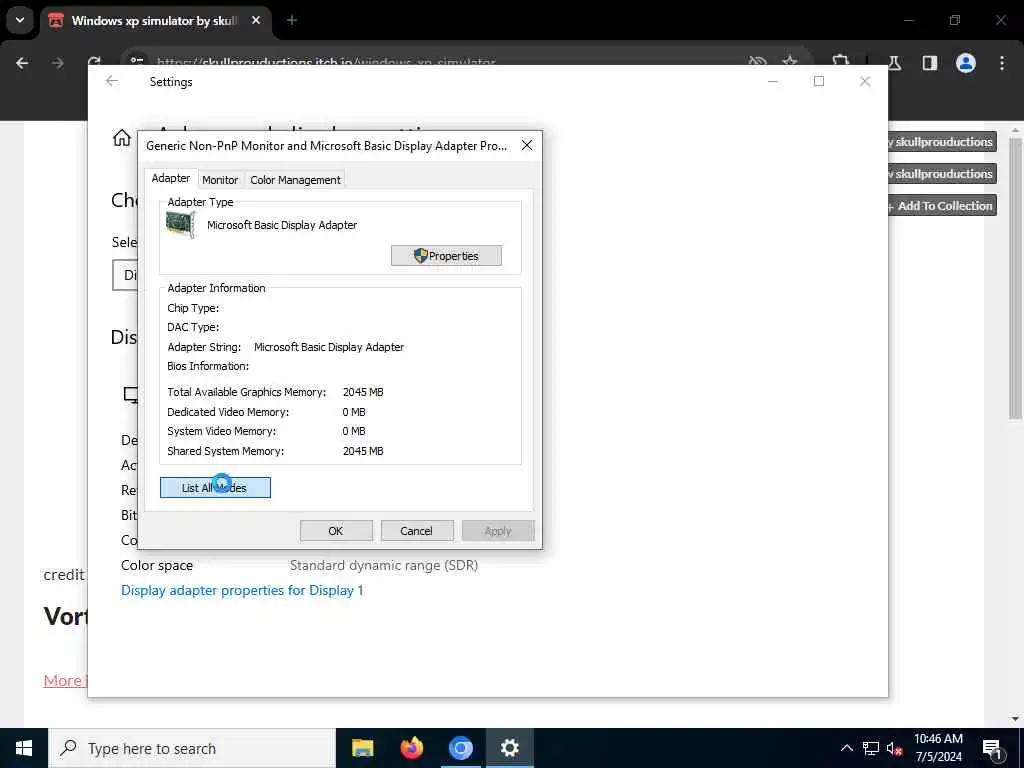Click the List All Modes button
Viewport: 1024px width, 768px height.
click(x=215, y=488)
